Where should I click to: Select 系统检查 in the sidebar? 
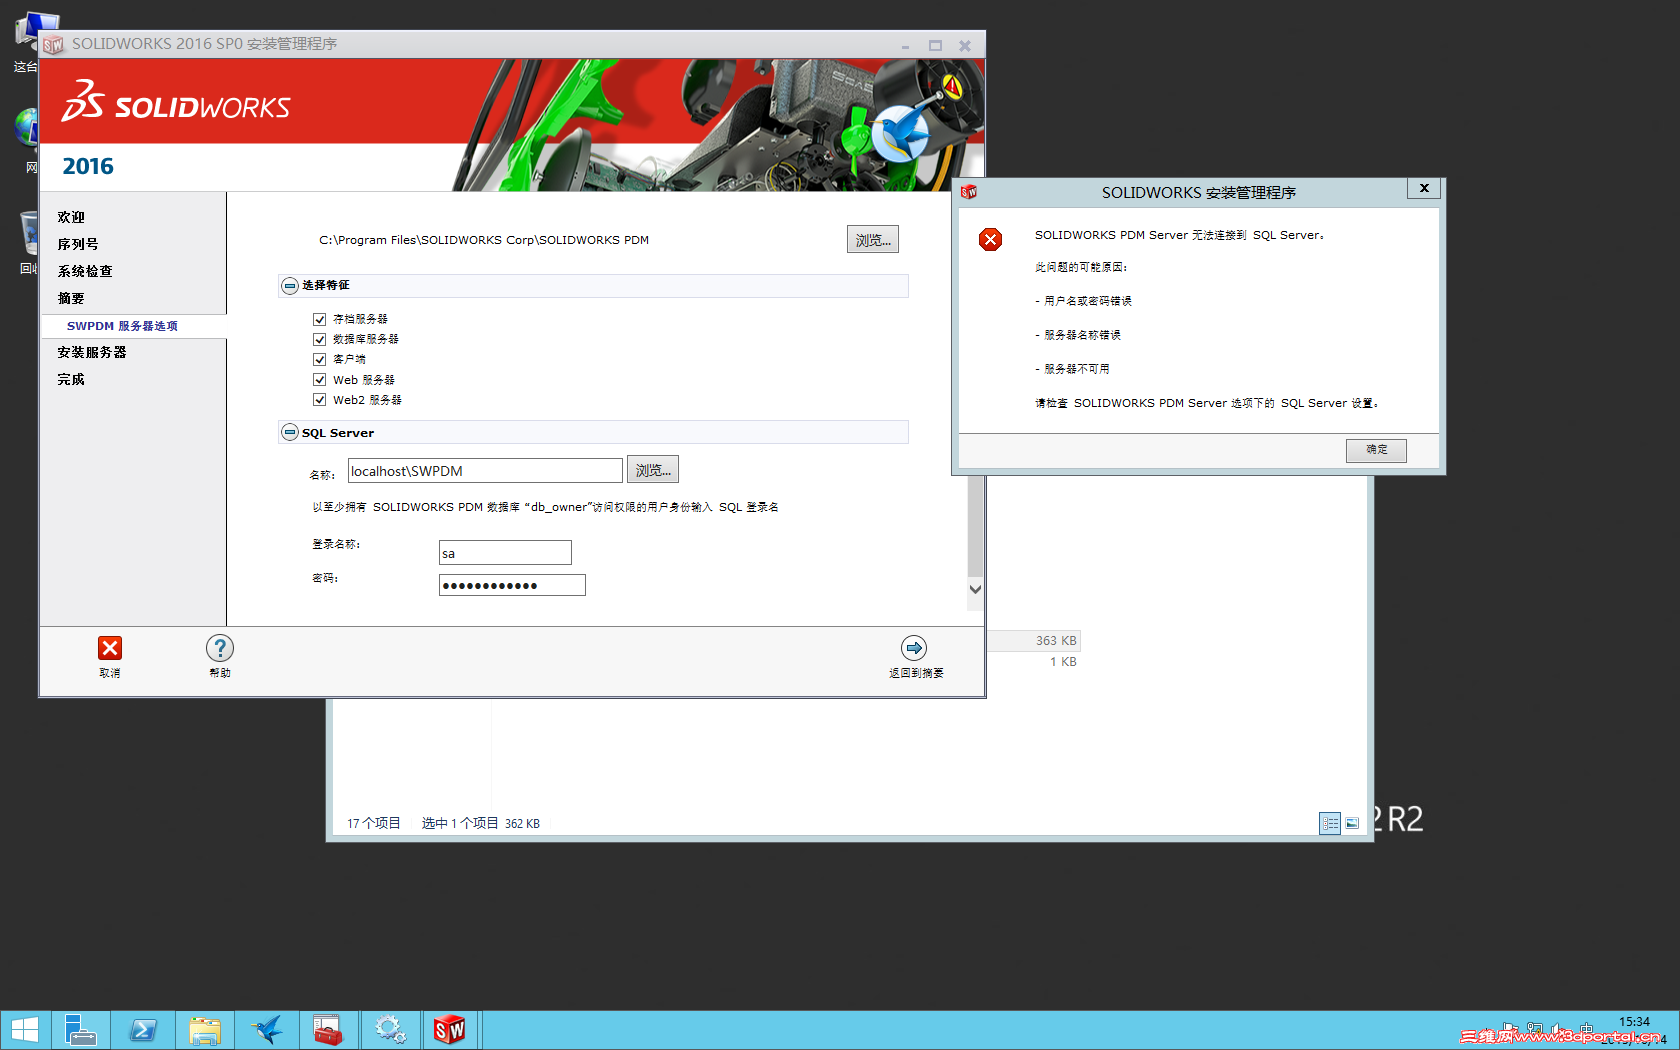(x=85, y=271)
